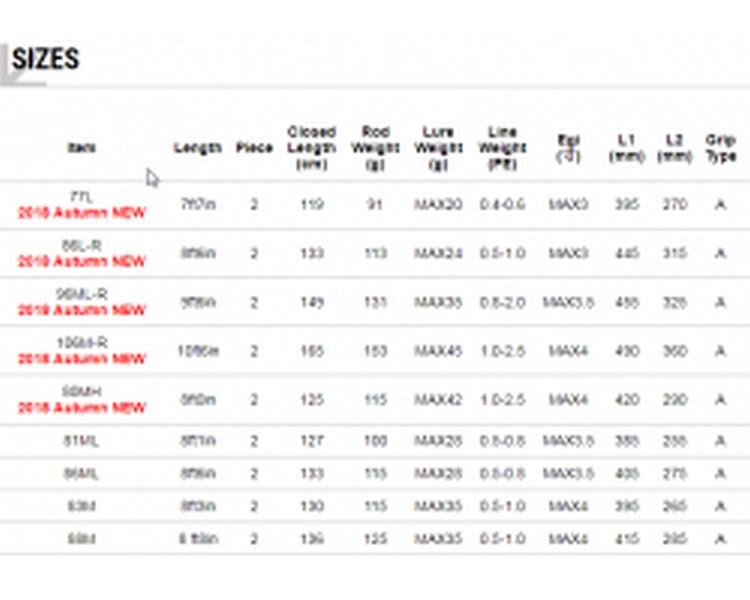This screenshot has height=600, width=750.
Task: Click the closed length value 149
Action: click(312, 302)
